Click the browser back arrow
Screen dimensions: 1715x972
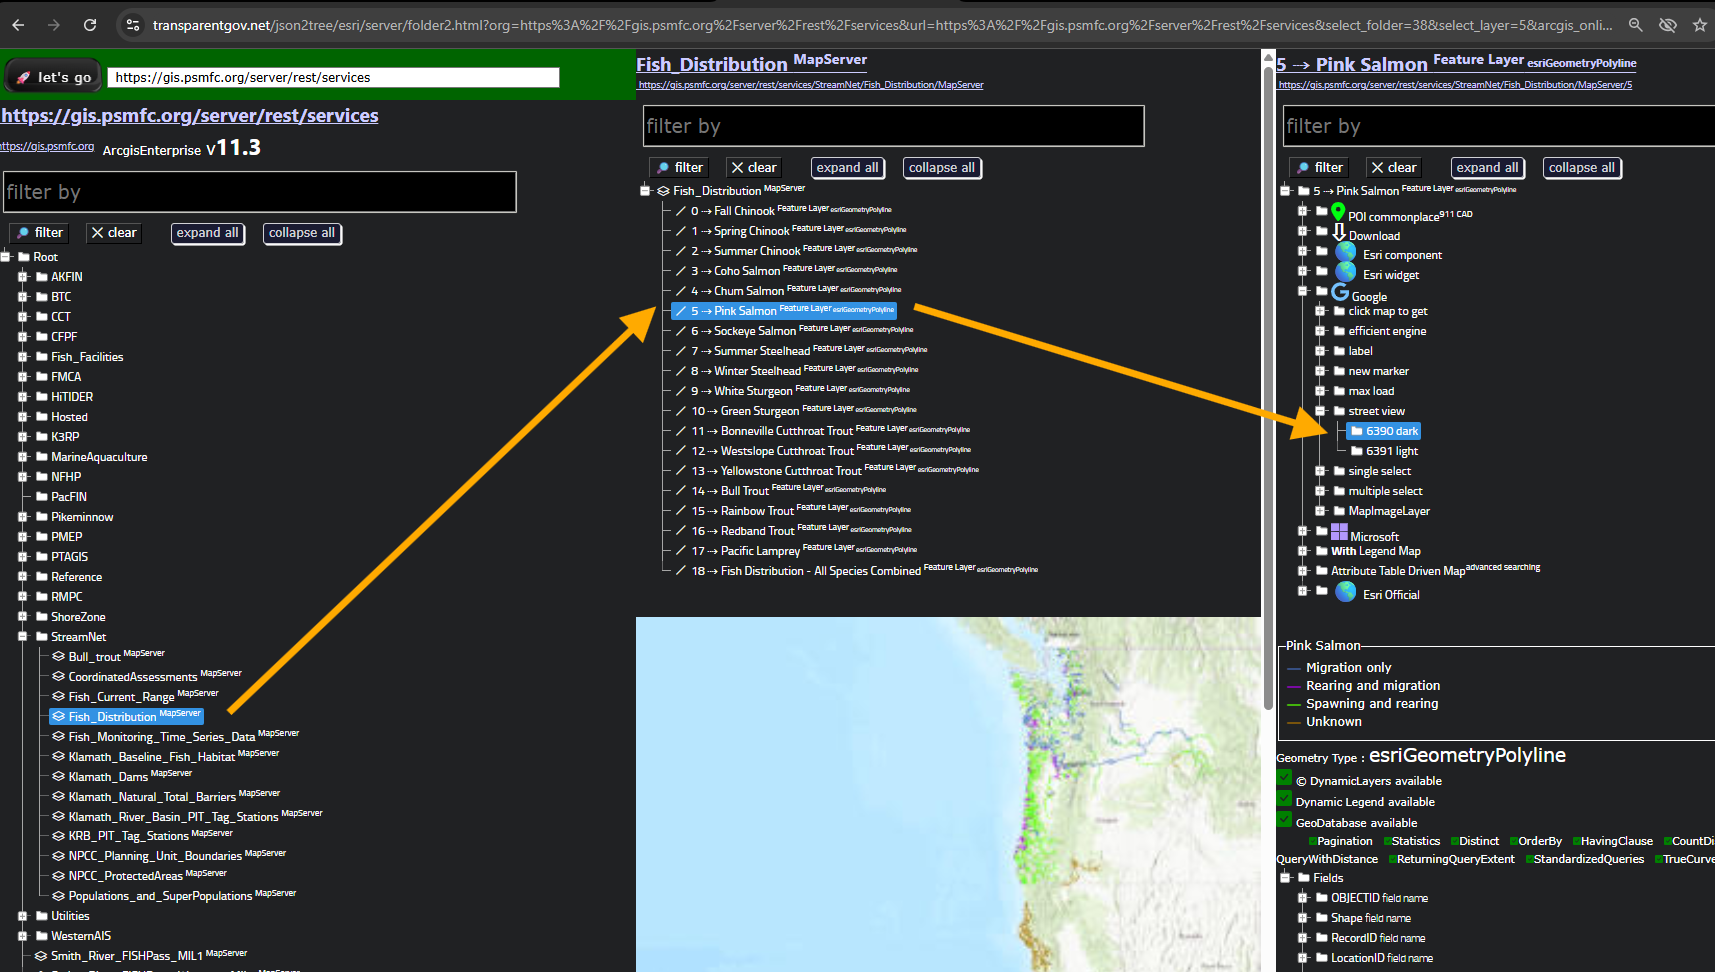pos(18,25)
